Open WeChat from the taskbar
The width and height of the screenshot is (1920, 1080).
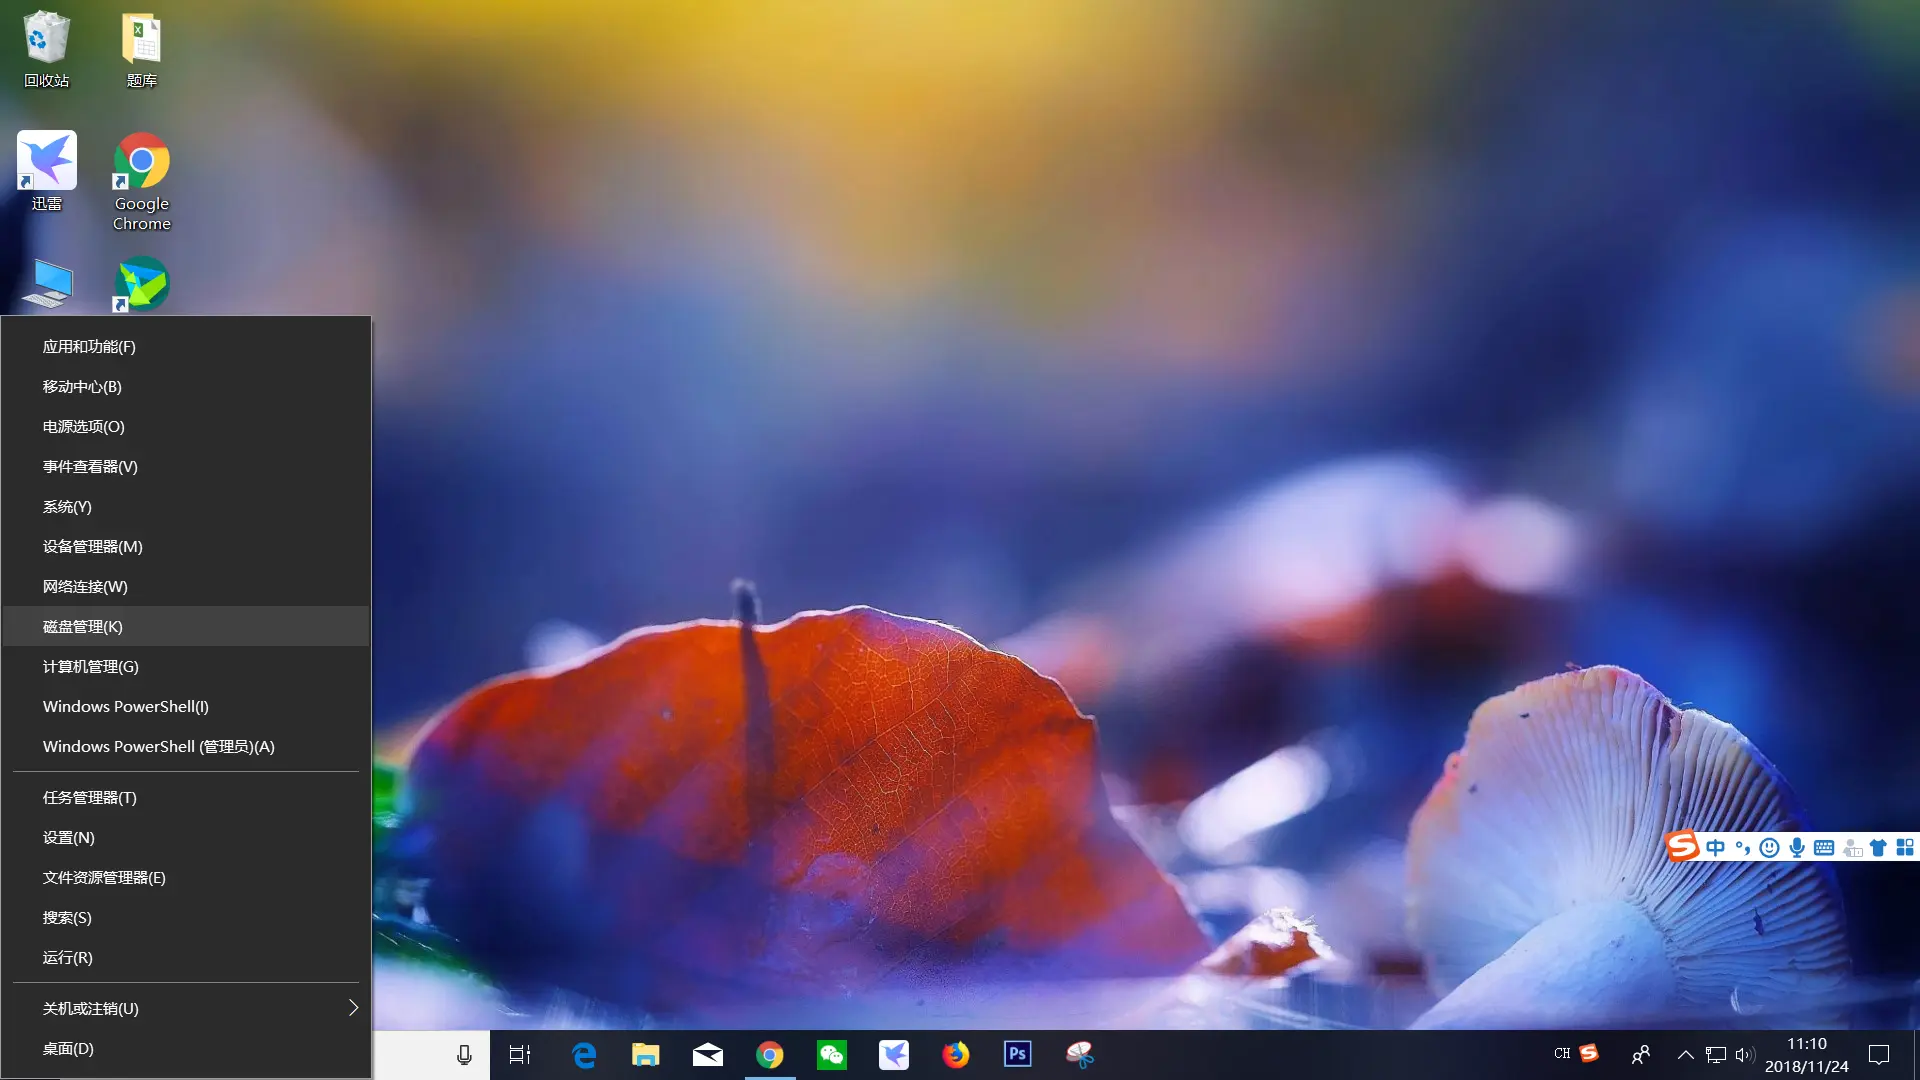coord(831,1054)
